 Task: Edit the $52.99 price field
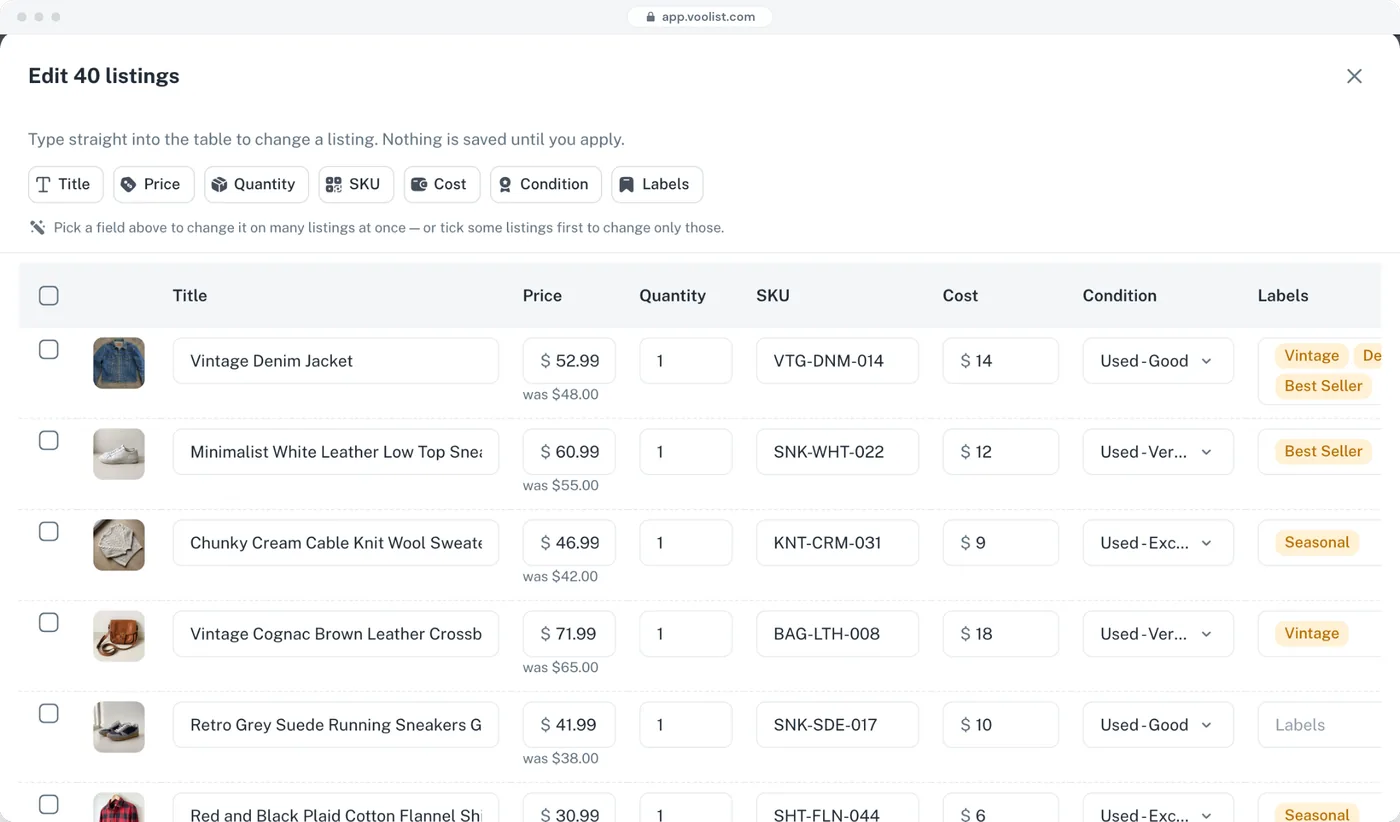(x=569, y=361)
